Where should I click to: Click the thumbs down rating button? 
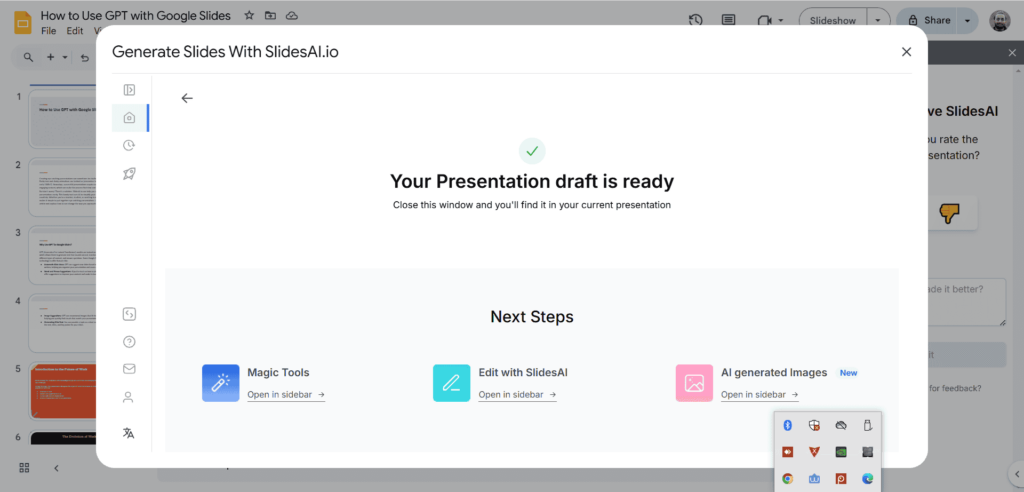coord(949,213)
